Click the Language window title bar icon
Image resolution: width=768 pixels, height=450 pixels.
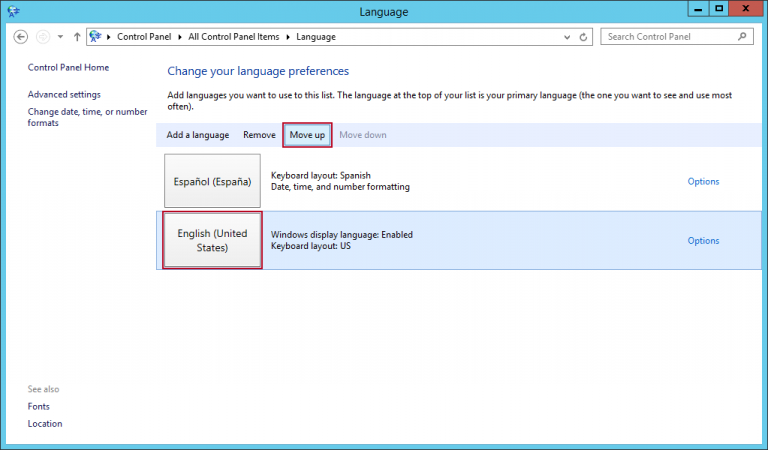click(13, 10)
